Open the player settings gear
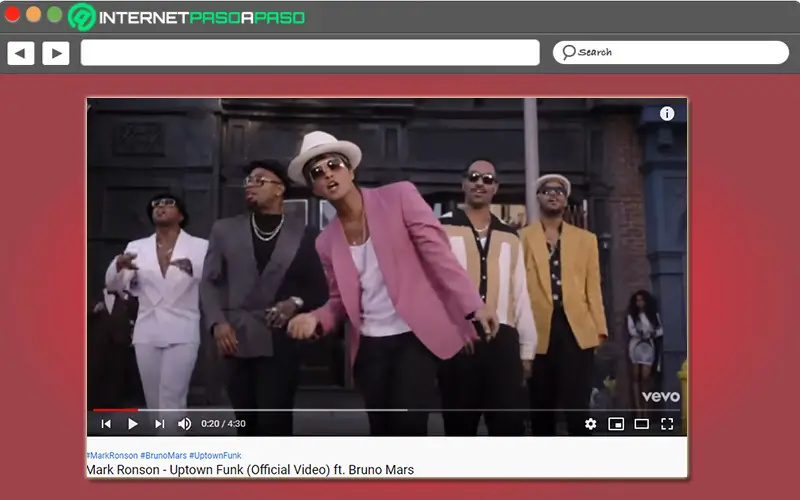Screen dimensions: 800x500 (590, 423)
